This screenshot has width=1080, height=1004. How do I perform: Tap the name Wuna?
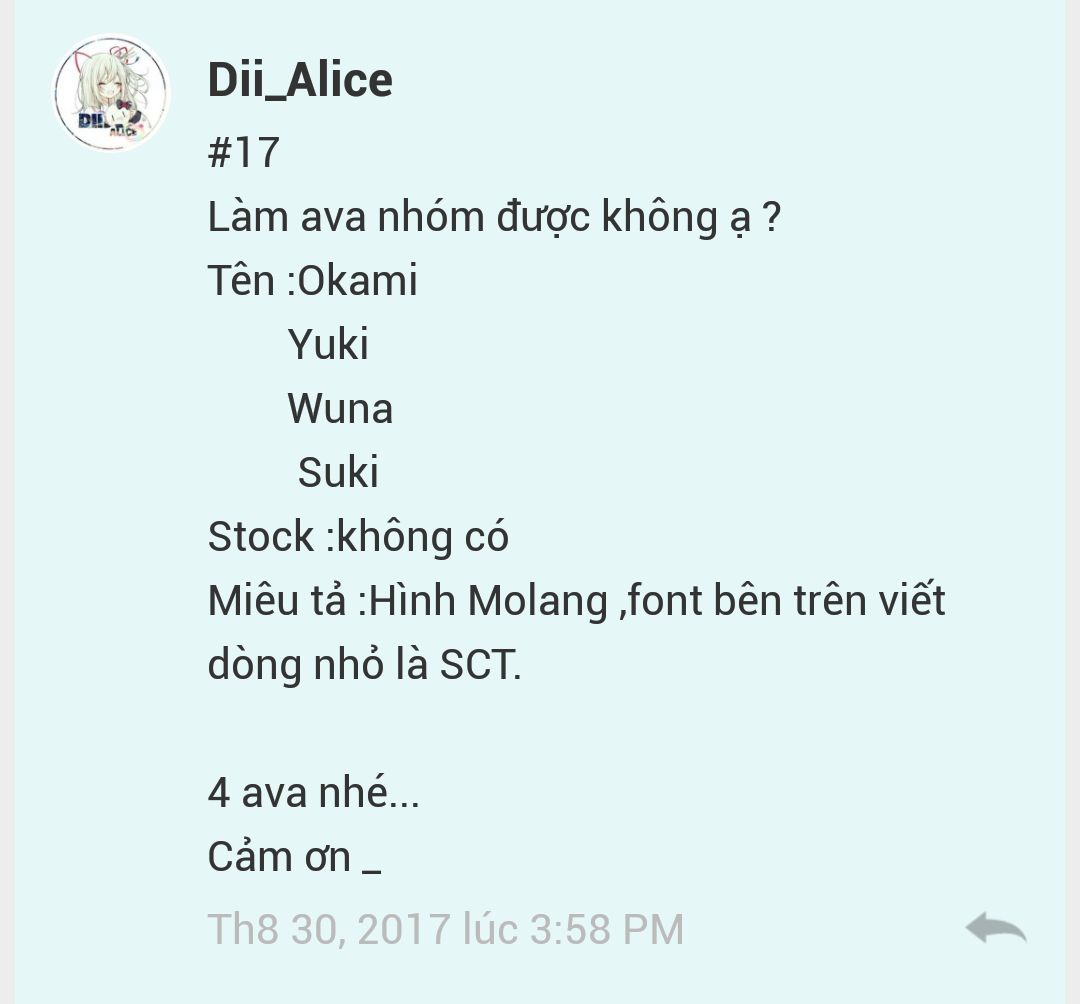[340, 408]
